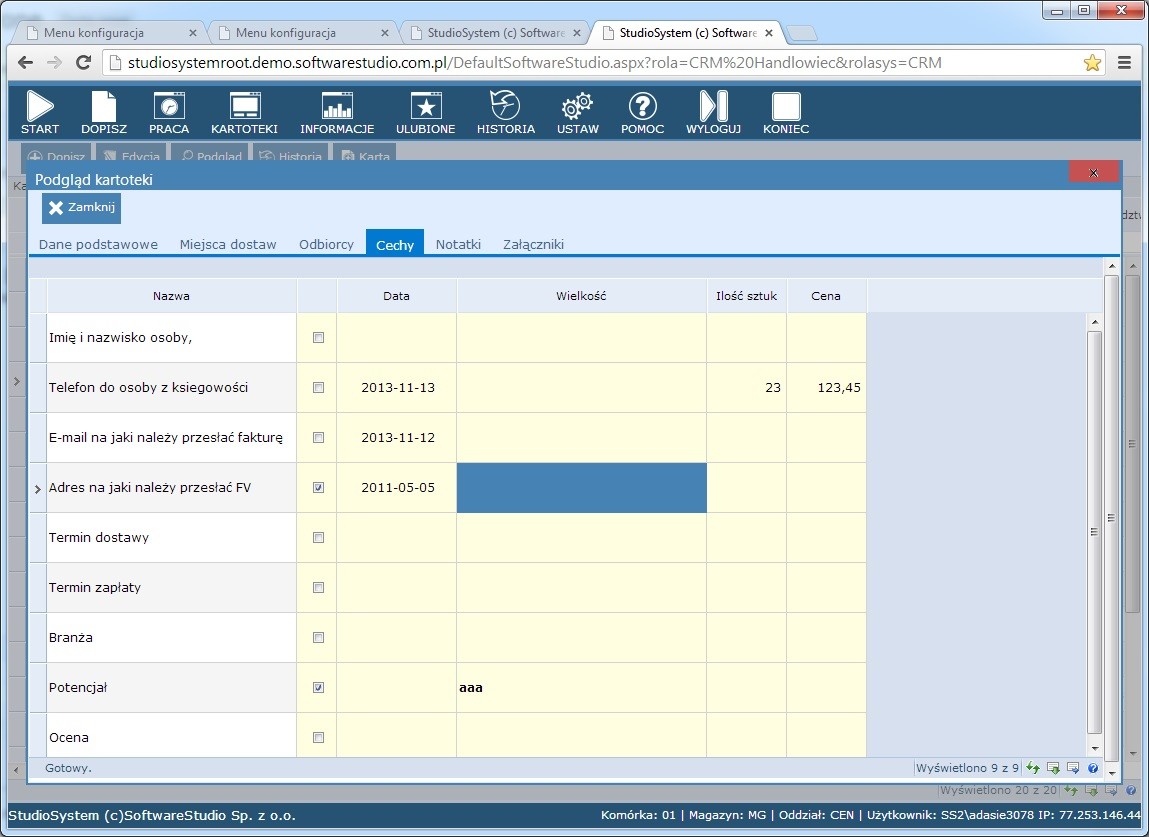The height and width of the screenshot is (837, 1149).
Task: Go back in browser history
Action: [25, 62]
